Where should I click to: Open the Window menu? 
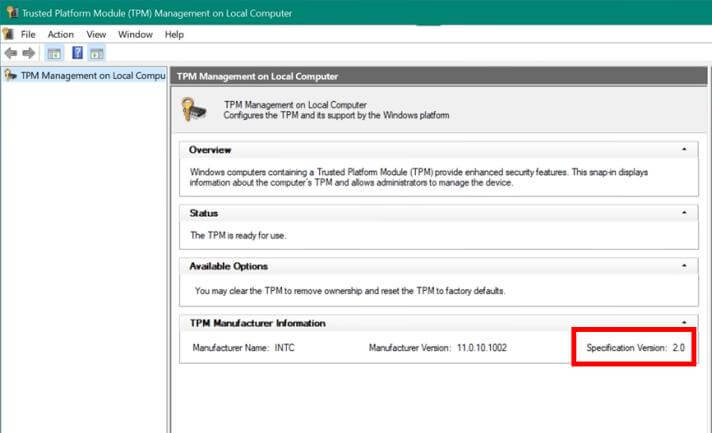[x=135, y=34]
